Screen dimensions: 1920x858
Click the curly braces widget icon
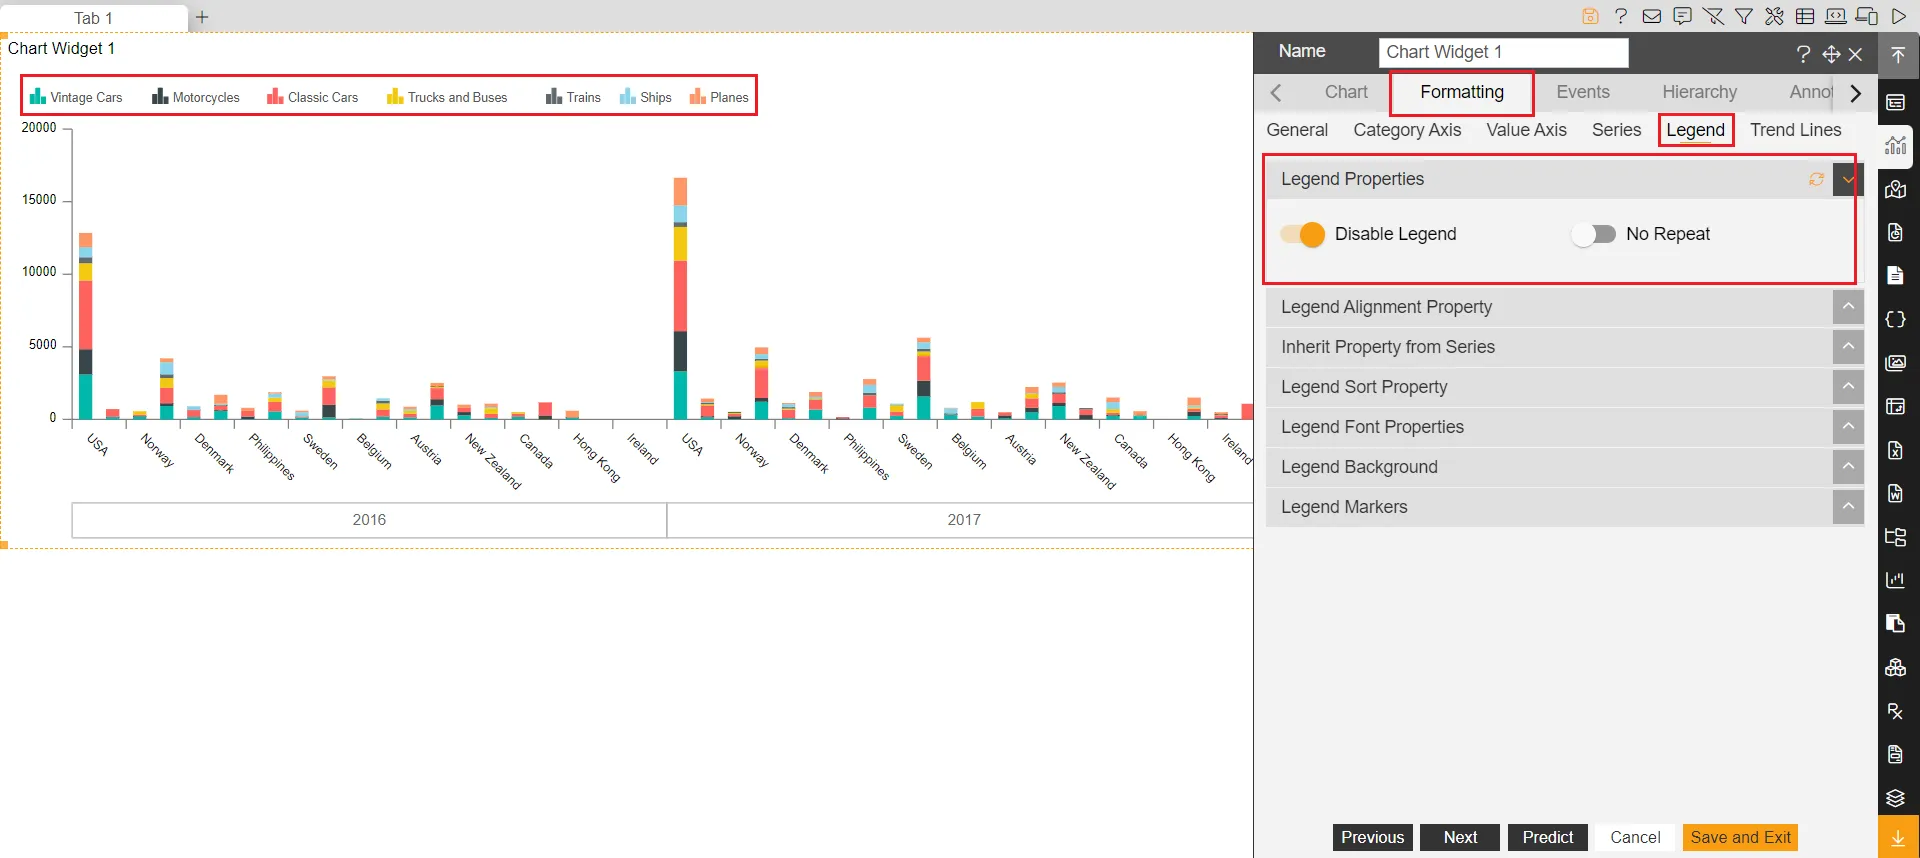coord(1896,319)
